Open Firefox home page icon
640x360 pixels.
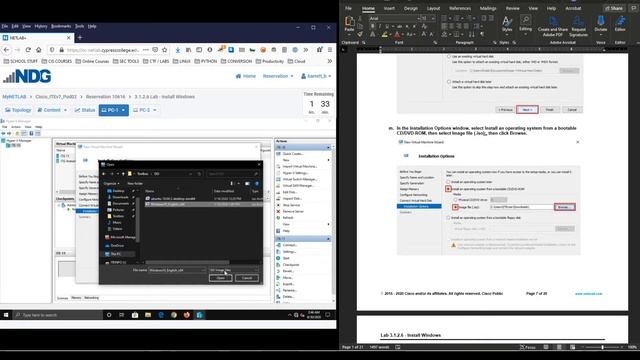pos(38,50)
